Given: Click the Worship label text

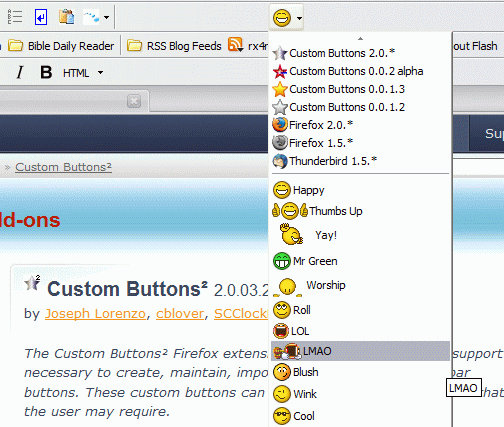Looking at the screenshot, I should (326, 285).
